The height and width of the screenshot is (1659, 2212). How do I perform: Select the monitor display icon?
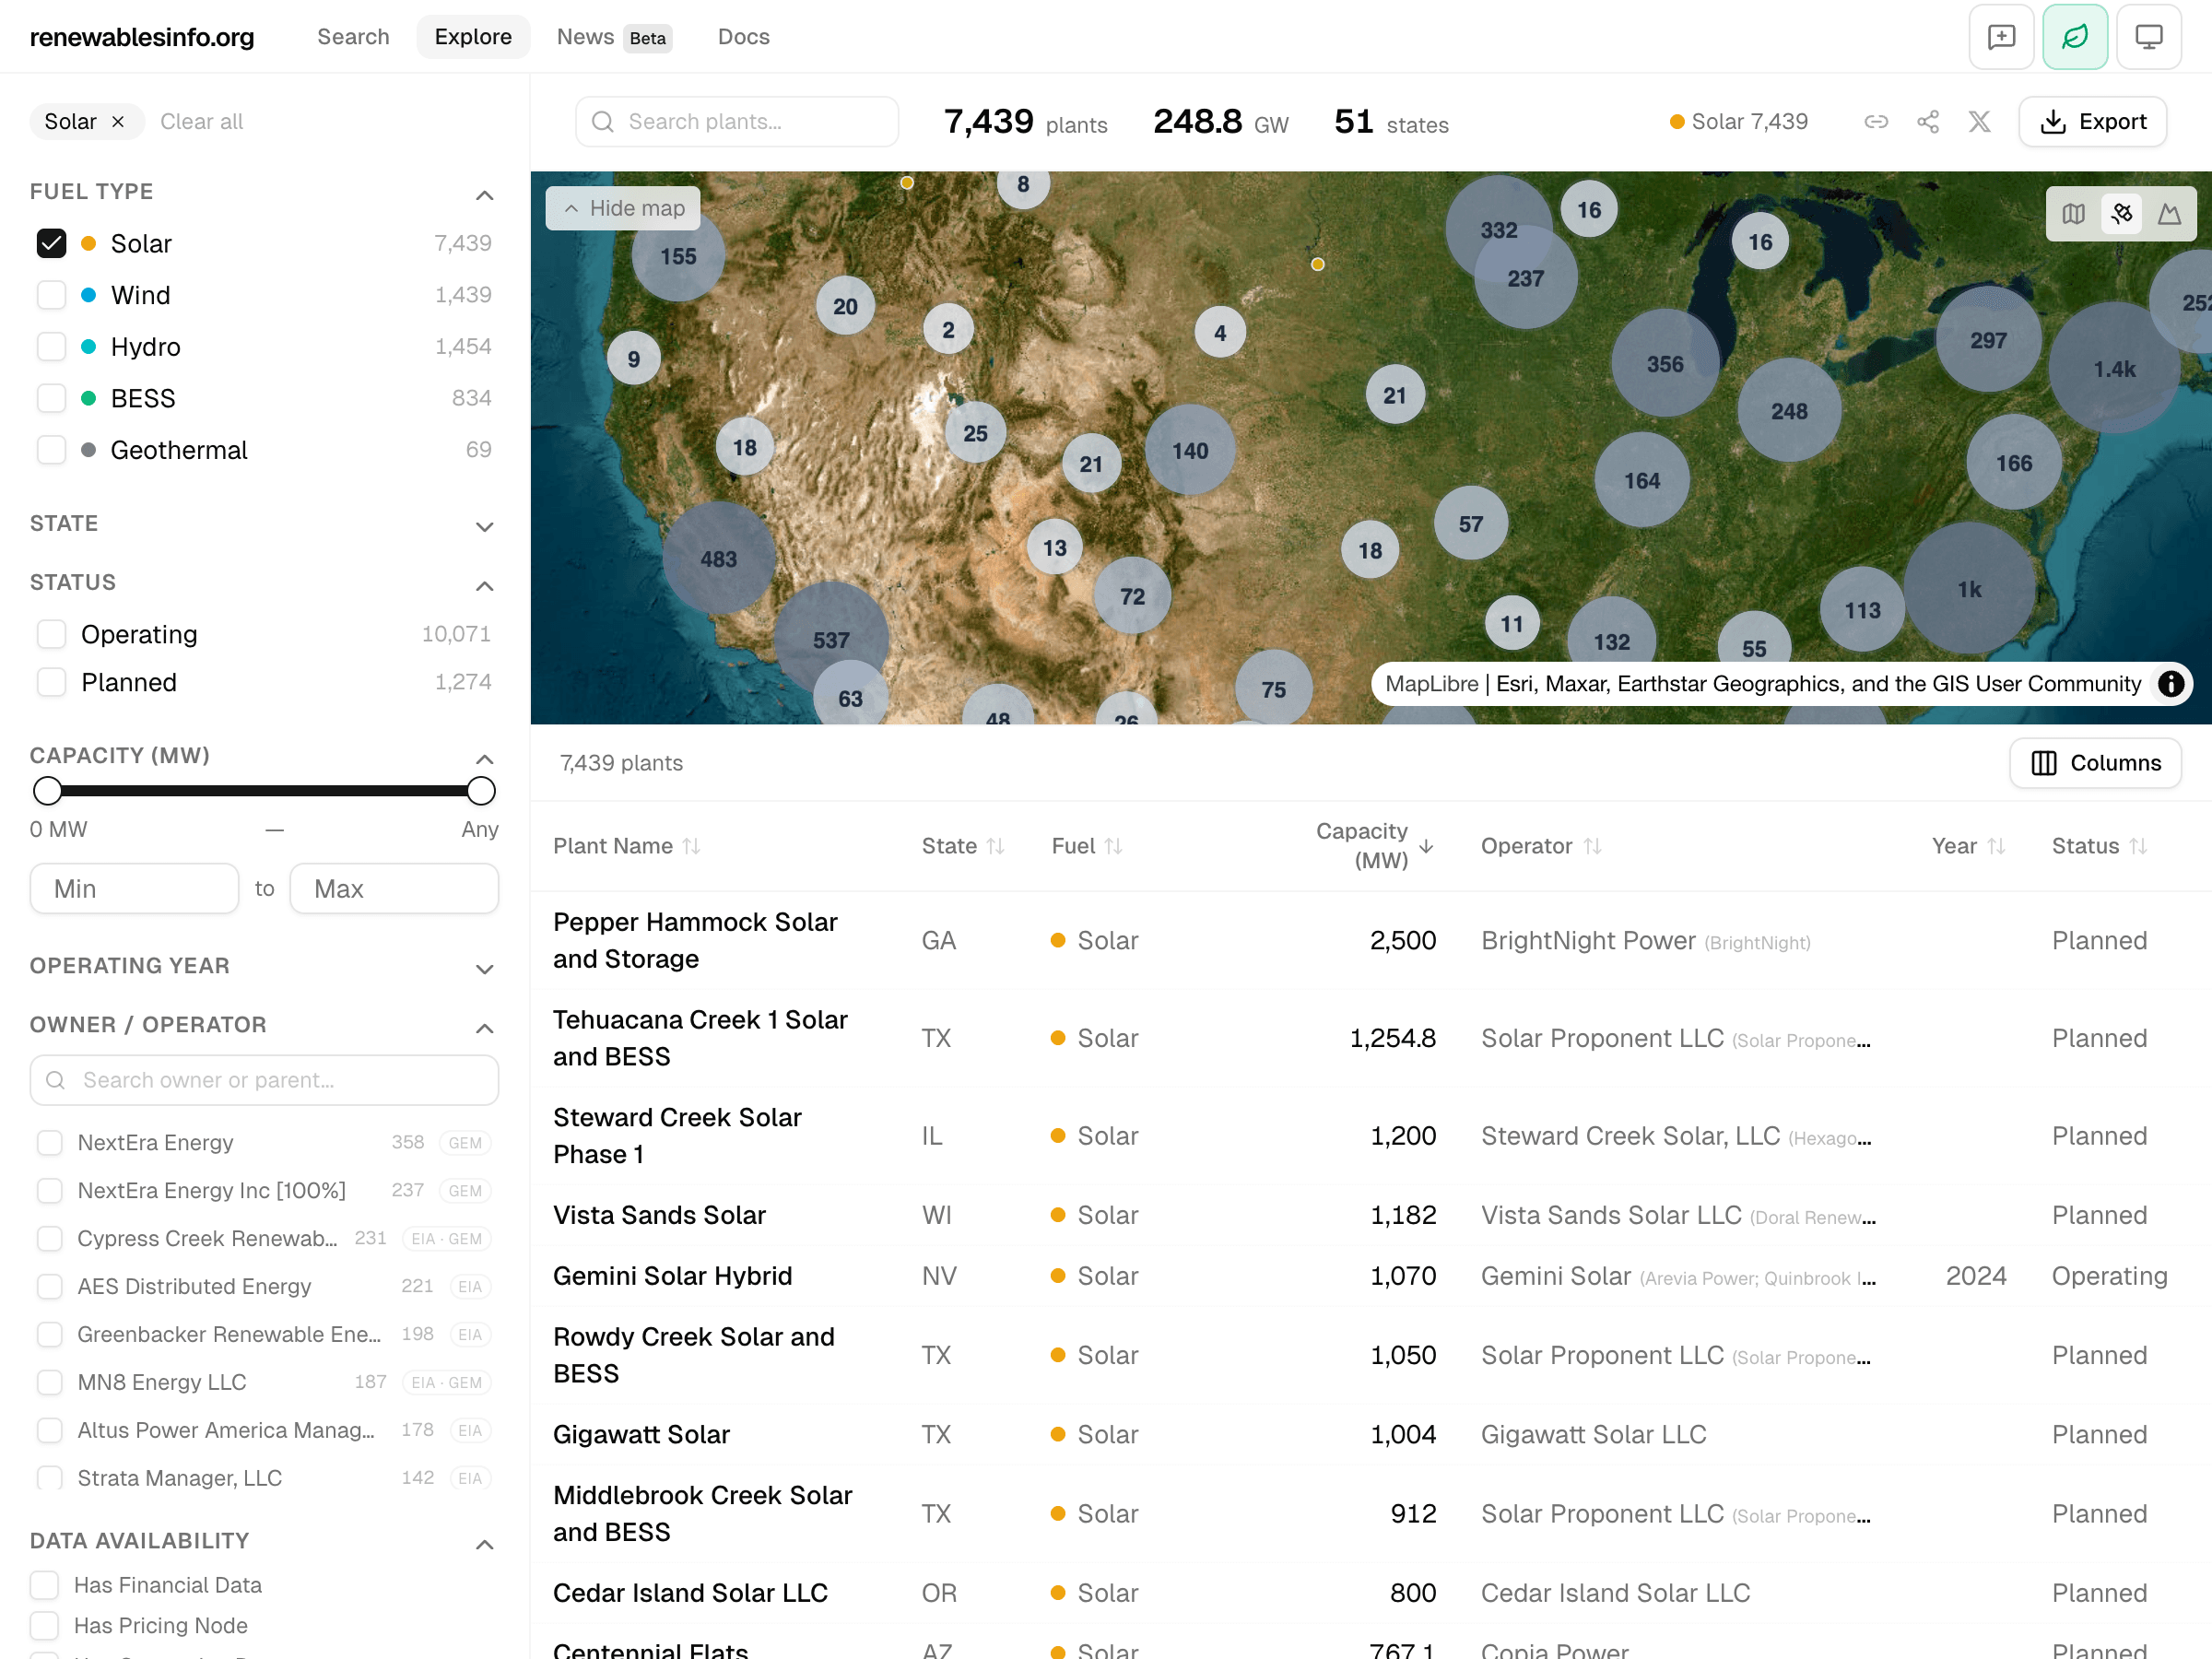(x=2149, y=36)
